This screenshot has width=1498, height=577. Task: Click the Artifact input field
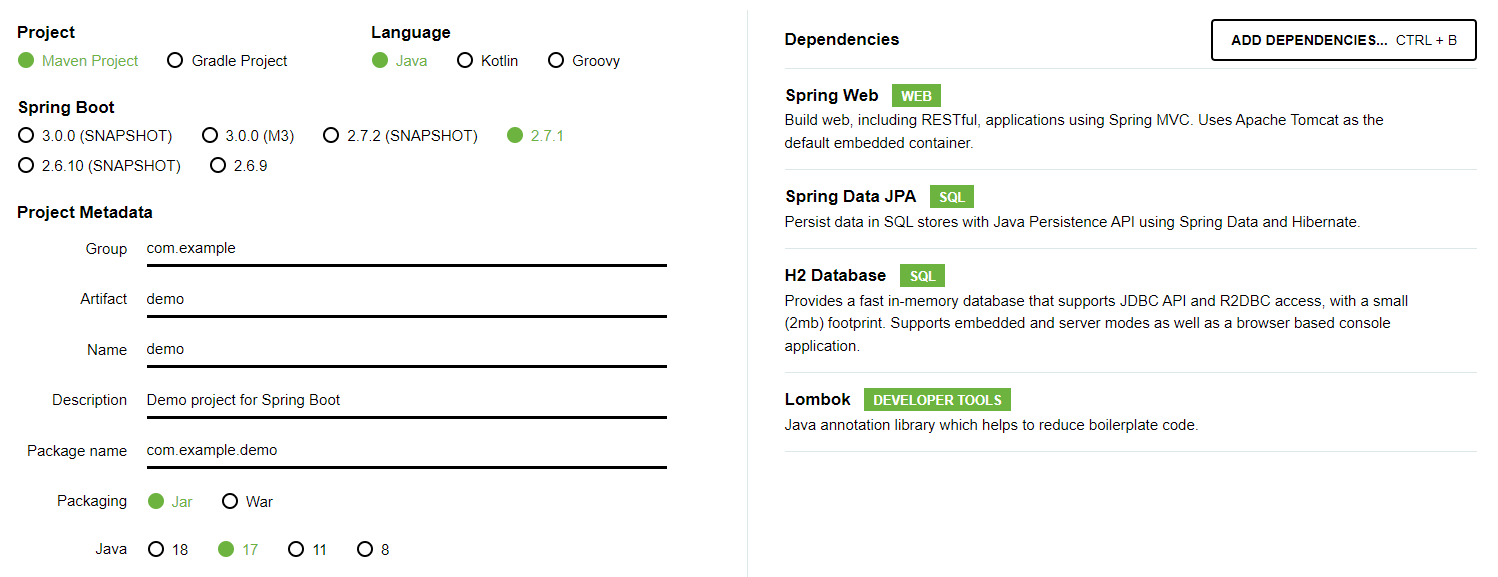(406, 299)
